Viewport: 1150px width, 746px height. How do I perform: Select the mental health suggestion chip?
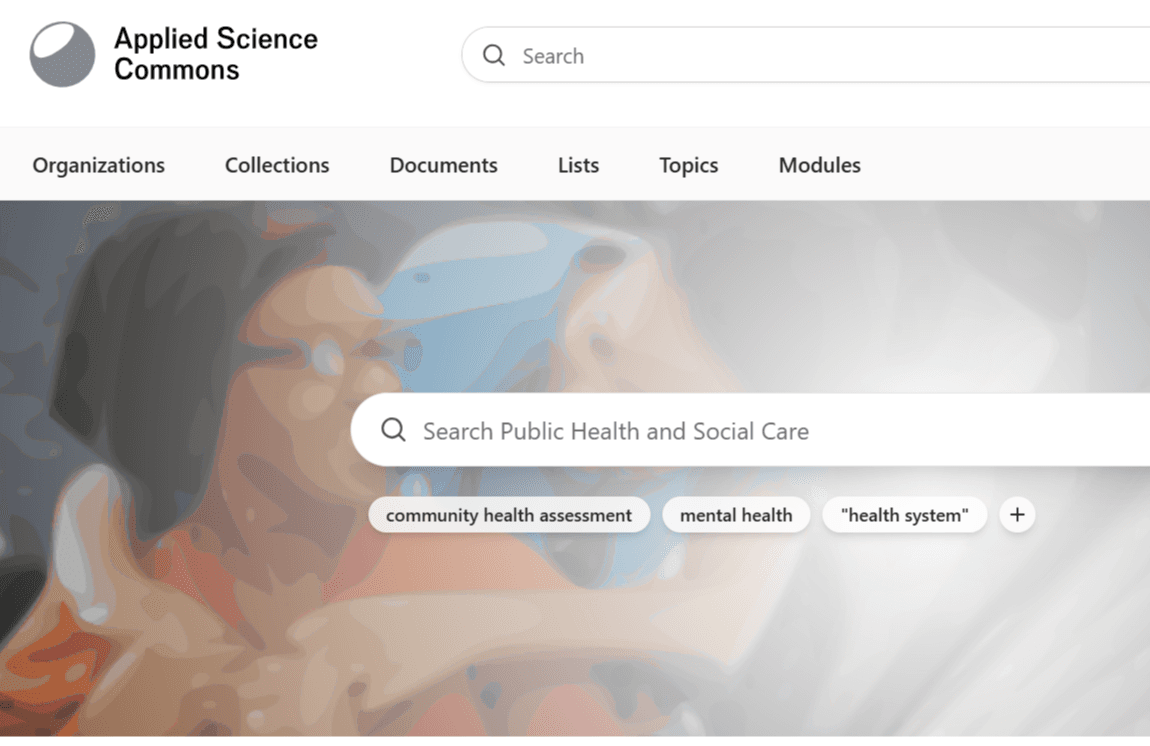pos(736,515)
